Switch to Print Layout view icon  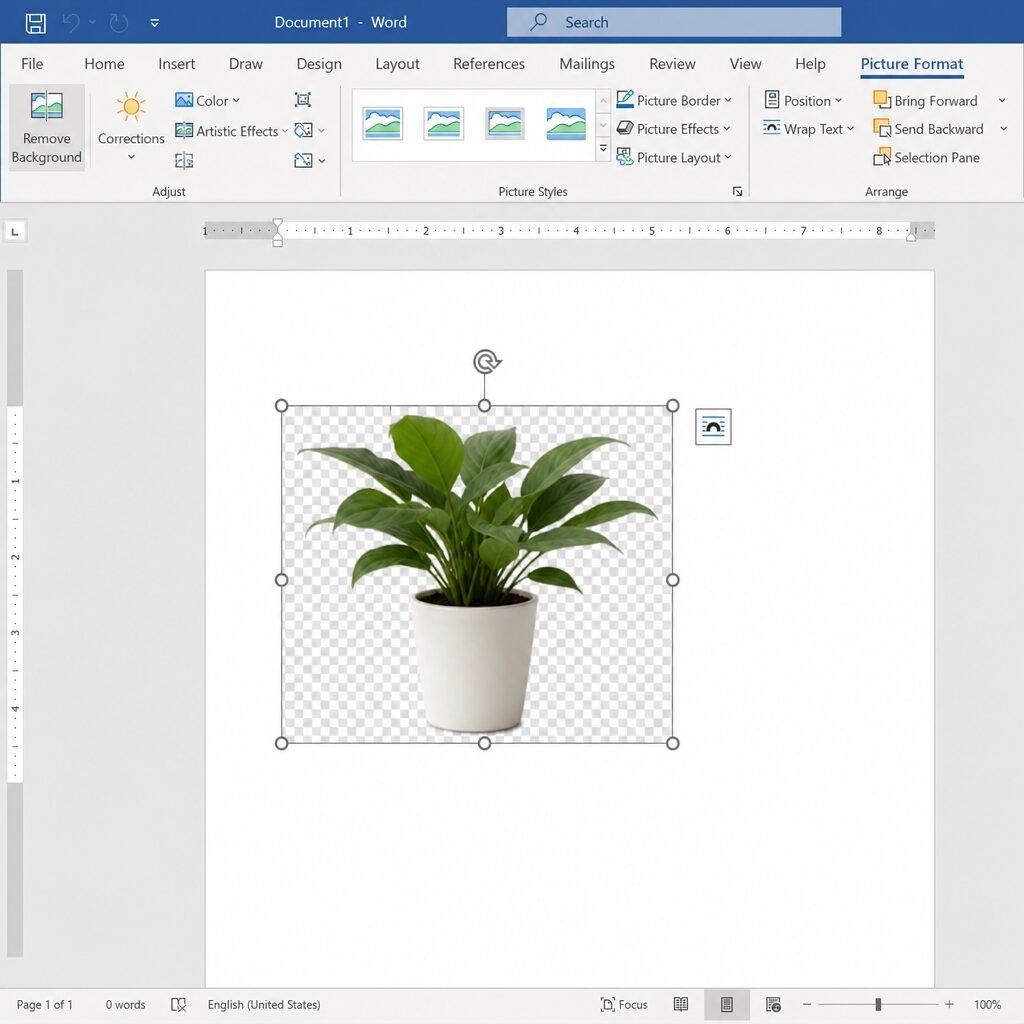(726, 1004)
